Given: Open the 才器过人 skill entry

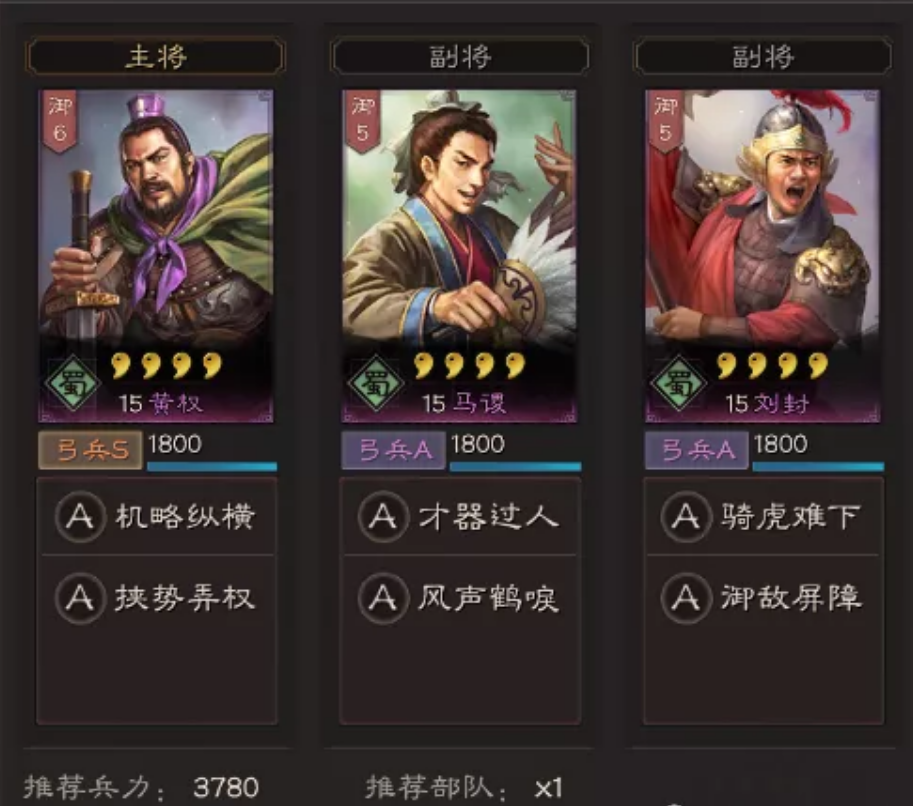Looking at the screenshot, I should 460,516.
